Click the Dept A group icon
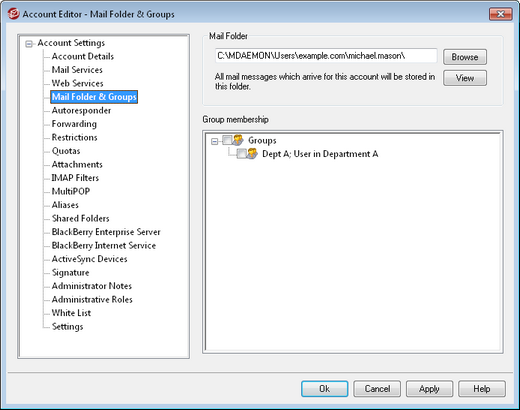520x410 pixels. [x=252, y=154]
